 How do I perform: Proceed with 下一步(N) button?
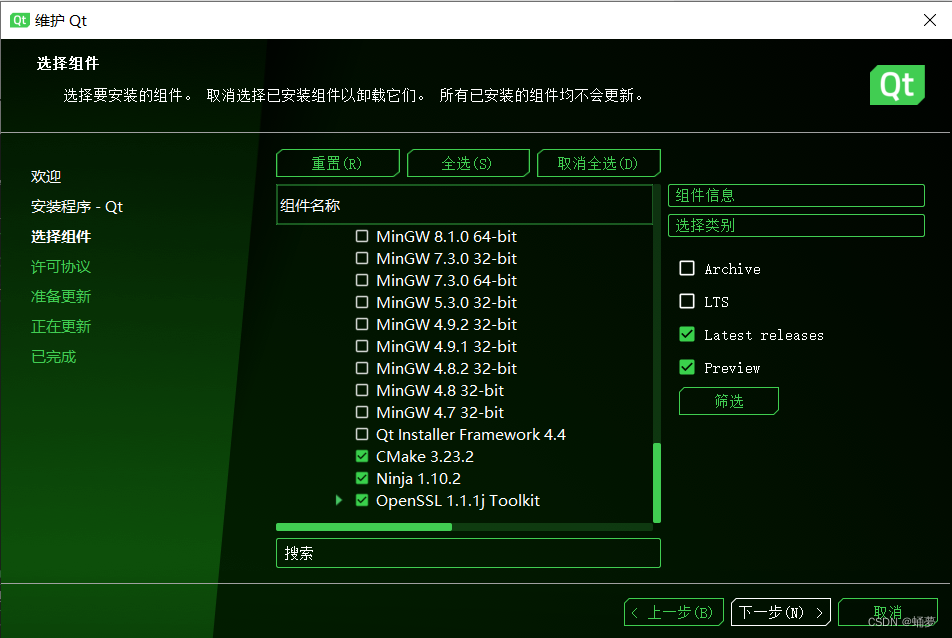click(781, 613)
